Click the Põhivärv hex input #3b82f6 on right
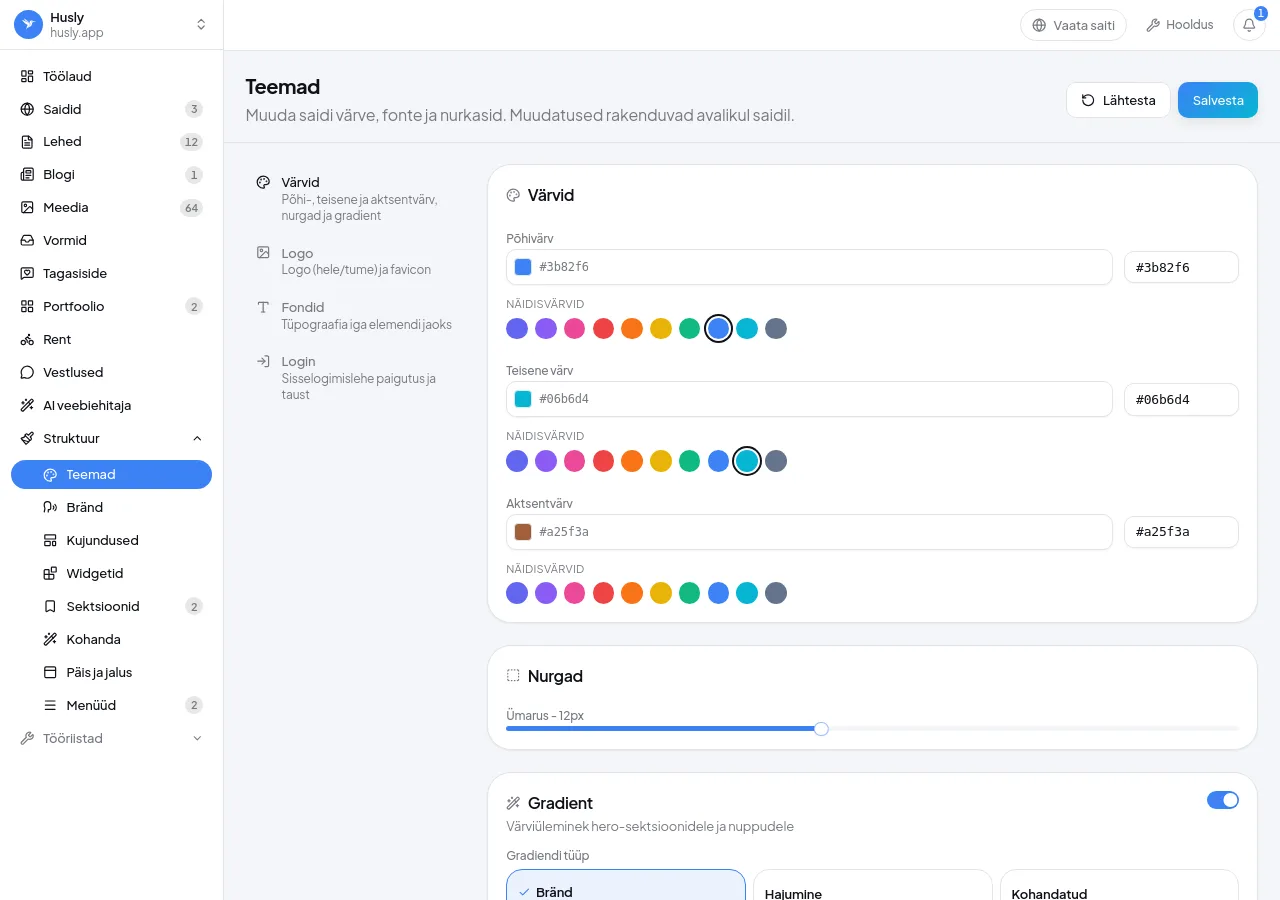1280x900 pixels. (1181, 267)
